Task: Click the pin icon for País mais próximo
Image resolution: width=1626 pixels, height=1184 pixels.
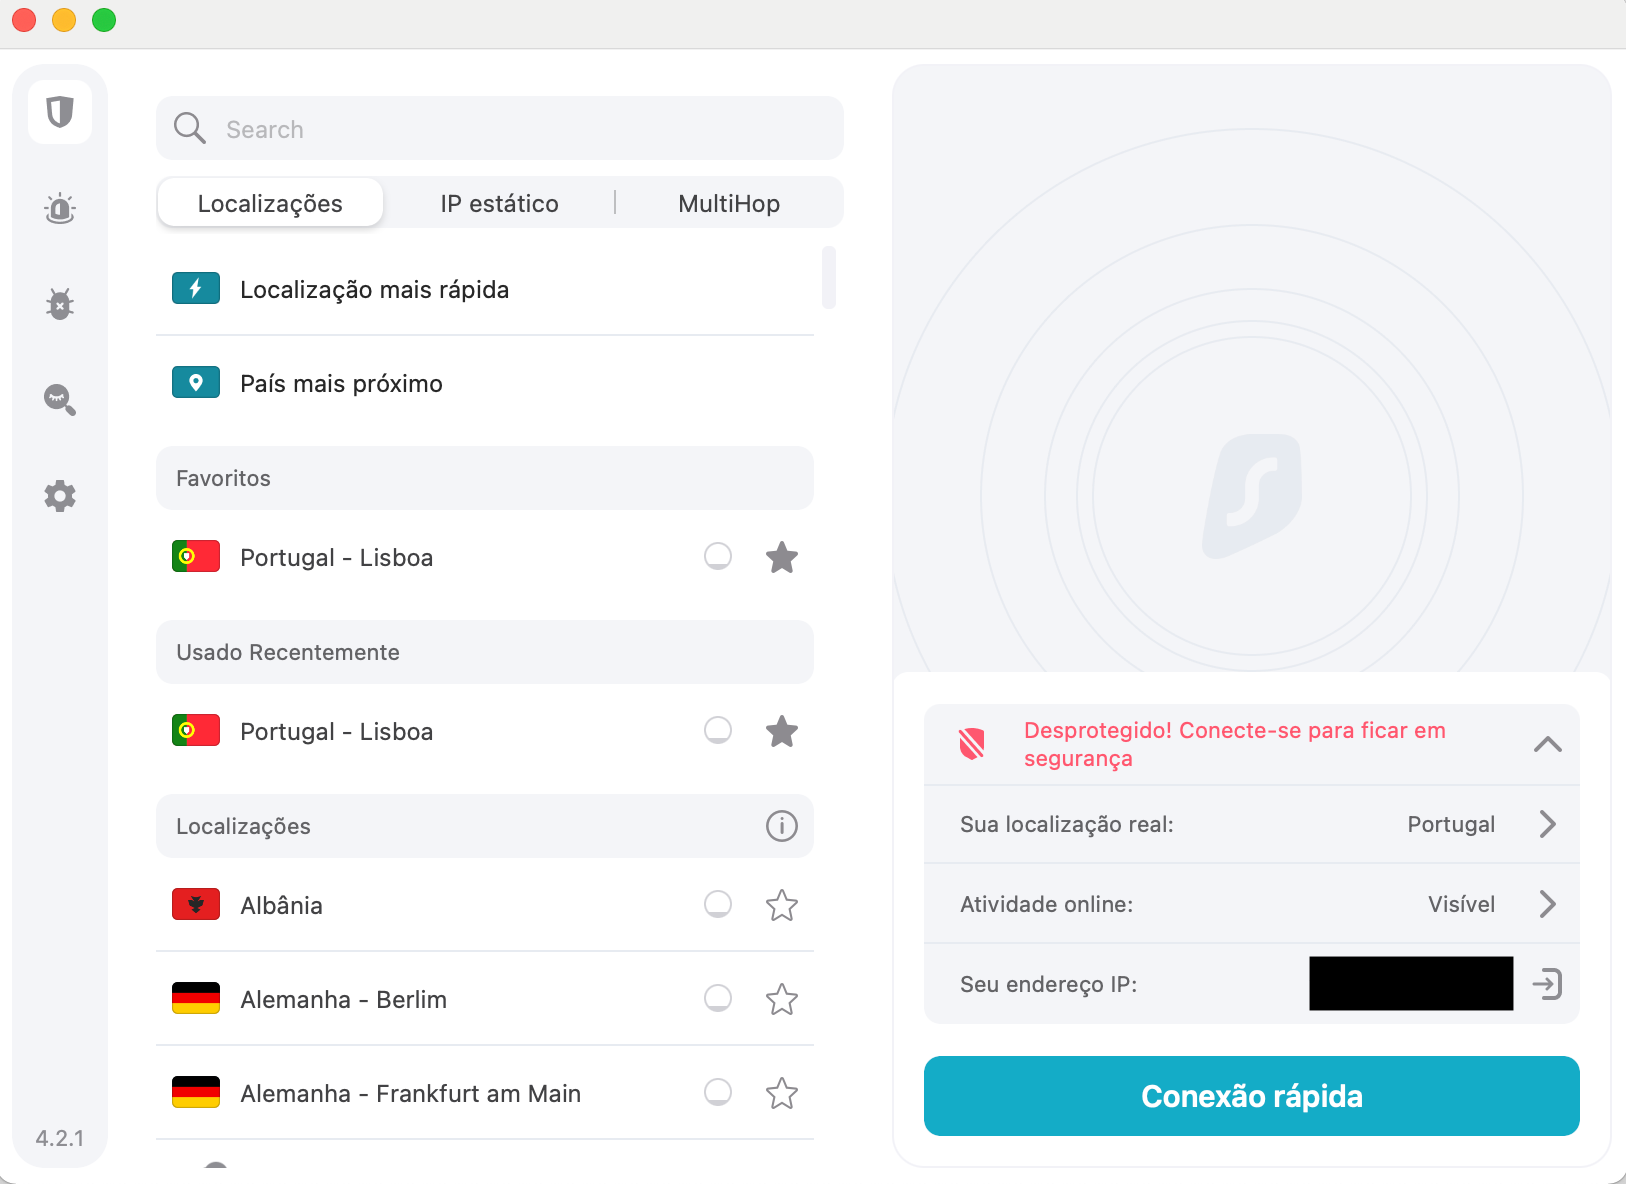Action: pos(196,383)
